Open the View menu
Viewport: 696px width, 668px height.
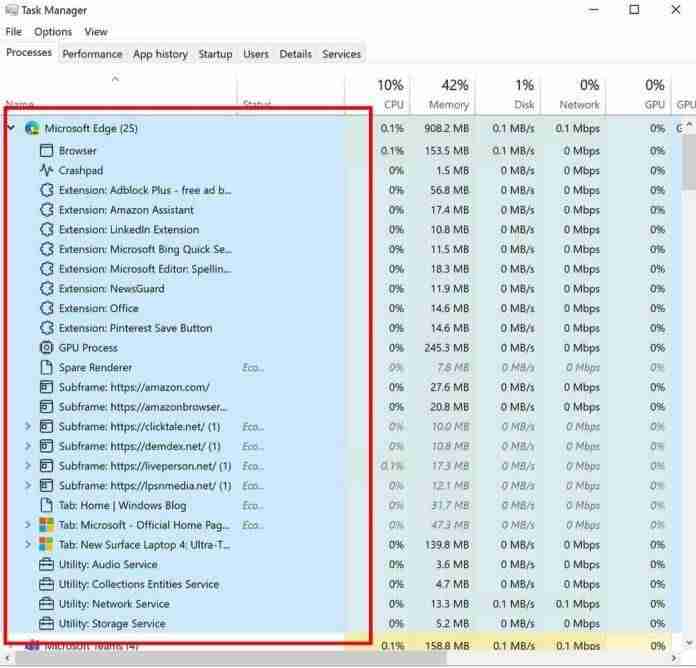coord(96,32)
